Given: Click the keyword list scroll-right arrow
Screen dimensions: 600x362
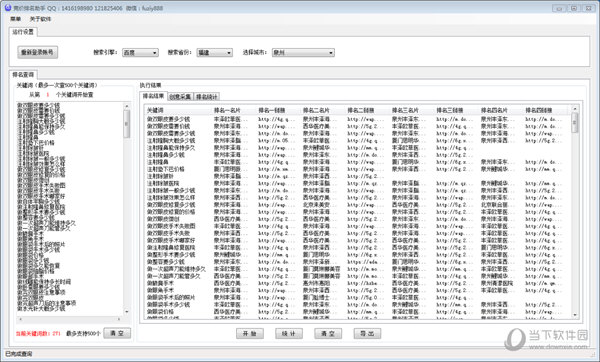Looking at the screenshot, I should click(x=119, y=319).
